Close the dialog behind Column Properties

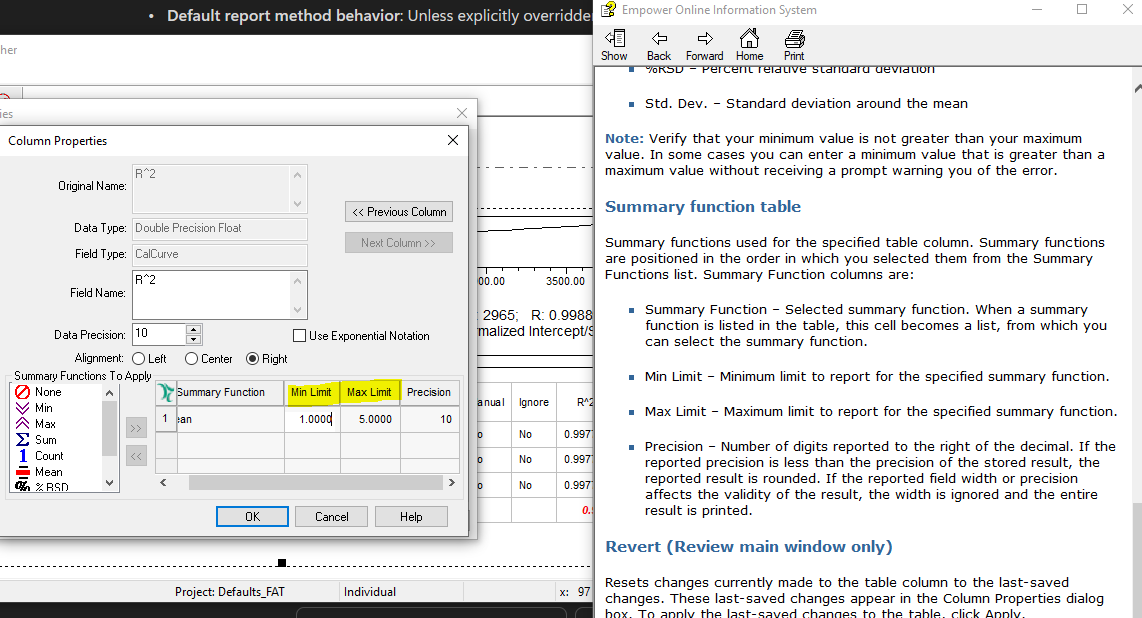pyautogui.click(x=462, y=113)
